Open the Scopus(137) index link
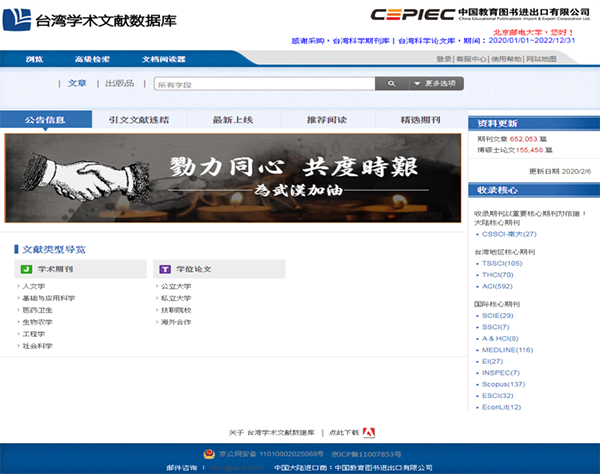The height and width of the screenshot is (474, 600). coord(503,384)
